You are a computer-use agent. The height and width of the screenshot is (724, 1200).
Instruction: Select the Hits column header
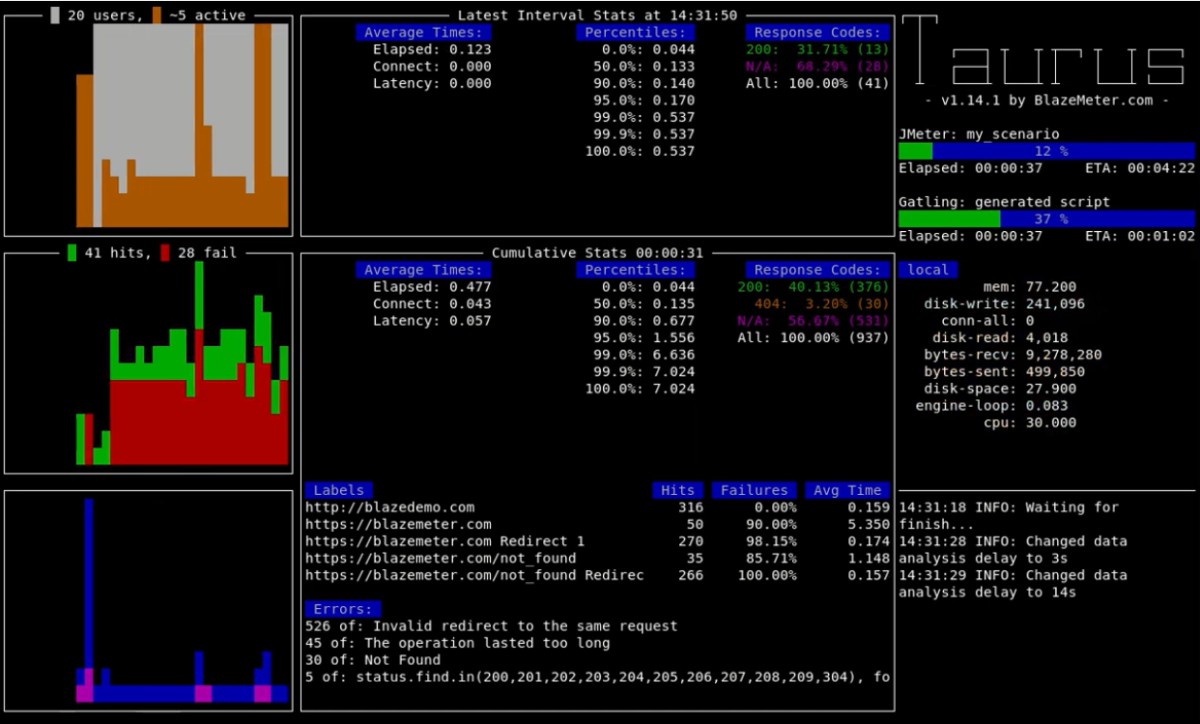pos(678,490)
